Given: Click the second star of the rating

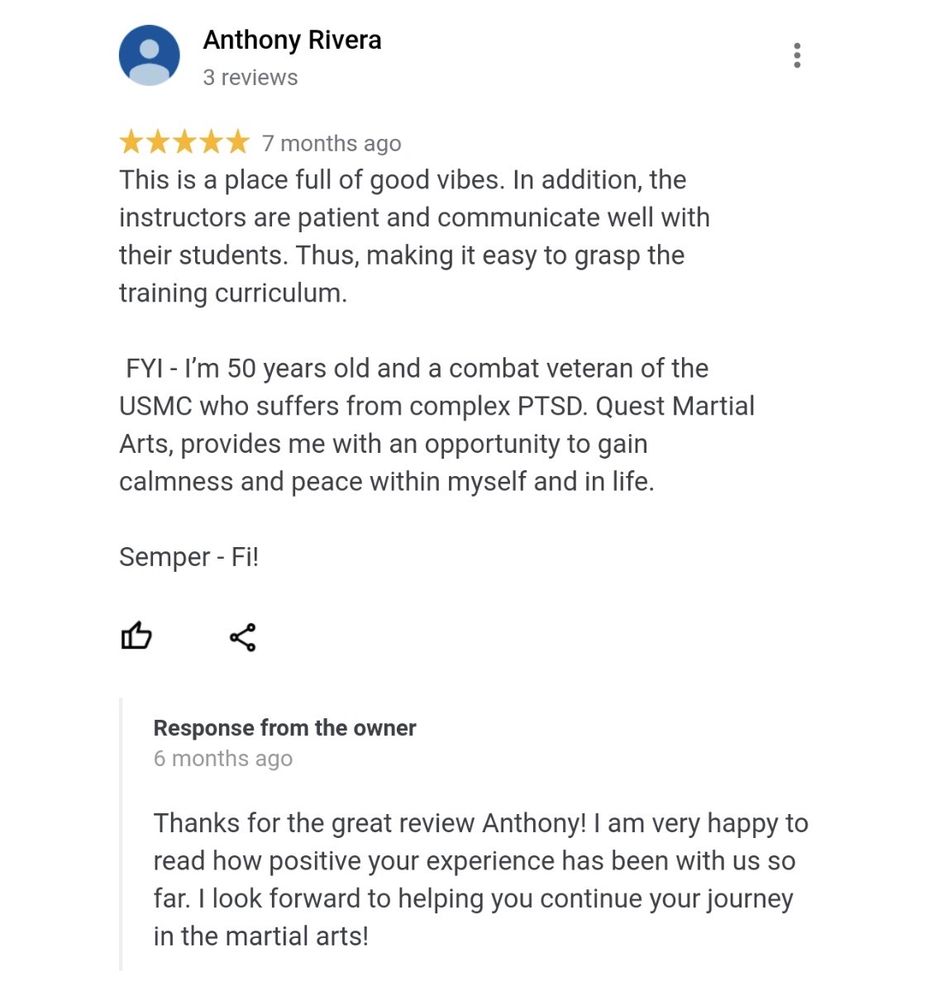Looking at the screenshot, I should [x=158, y=143].
